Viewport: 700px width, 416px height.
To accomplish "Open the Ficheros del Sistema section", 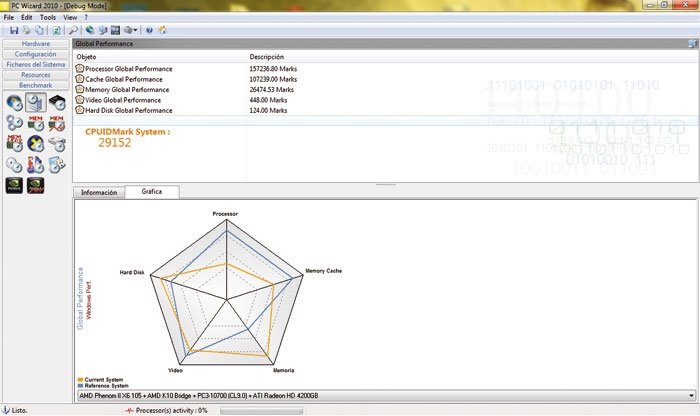I will [36, 64].
